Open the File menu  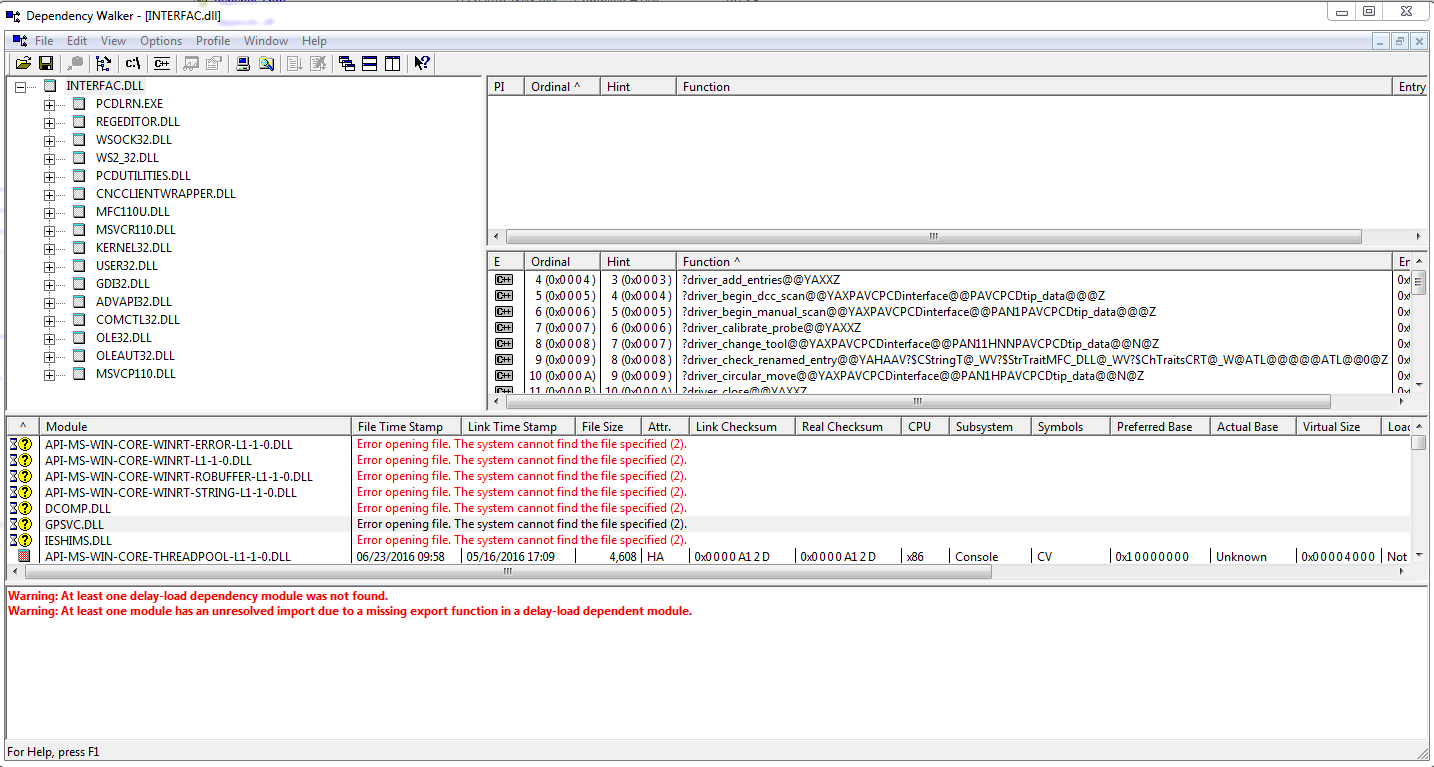44,41
